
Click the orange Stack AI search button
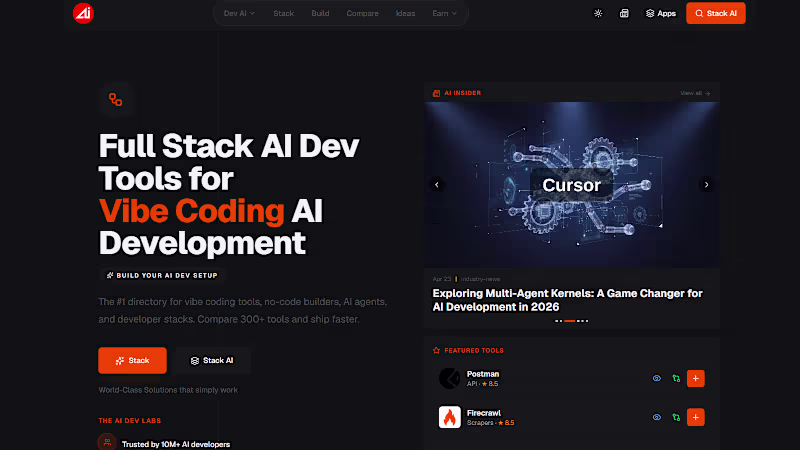click(x=715, y=13)
